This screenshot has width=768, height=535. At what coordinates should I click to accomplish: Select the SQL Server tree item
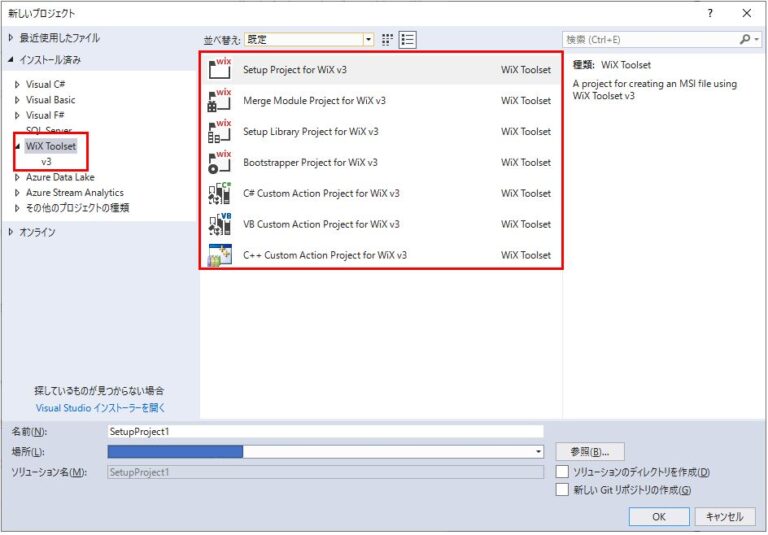click(x=48, y=130)
